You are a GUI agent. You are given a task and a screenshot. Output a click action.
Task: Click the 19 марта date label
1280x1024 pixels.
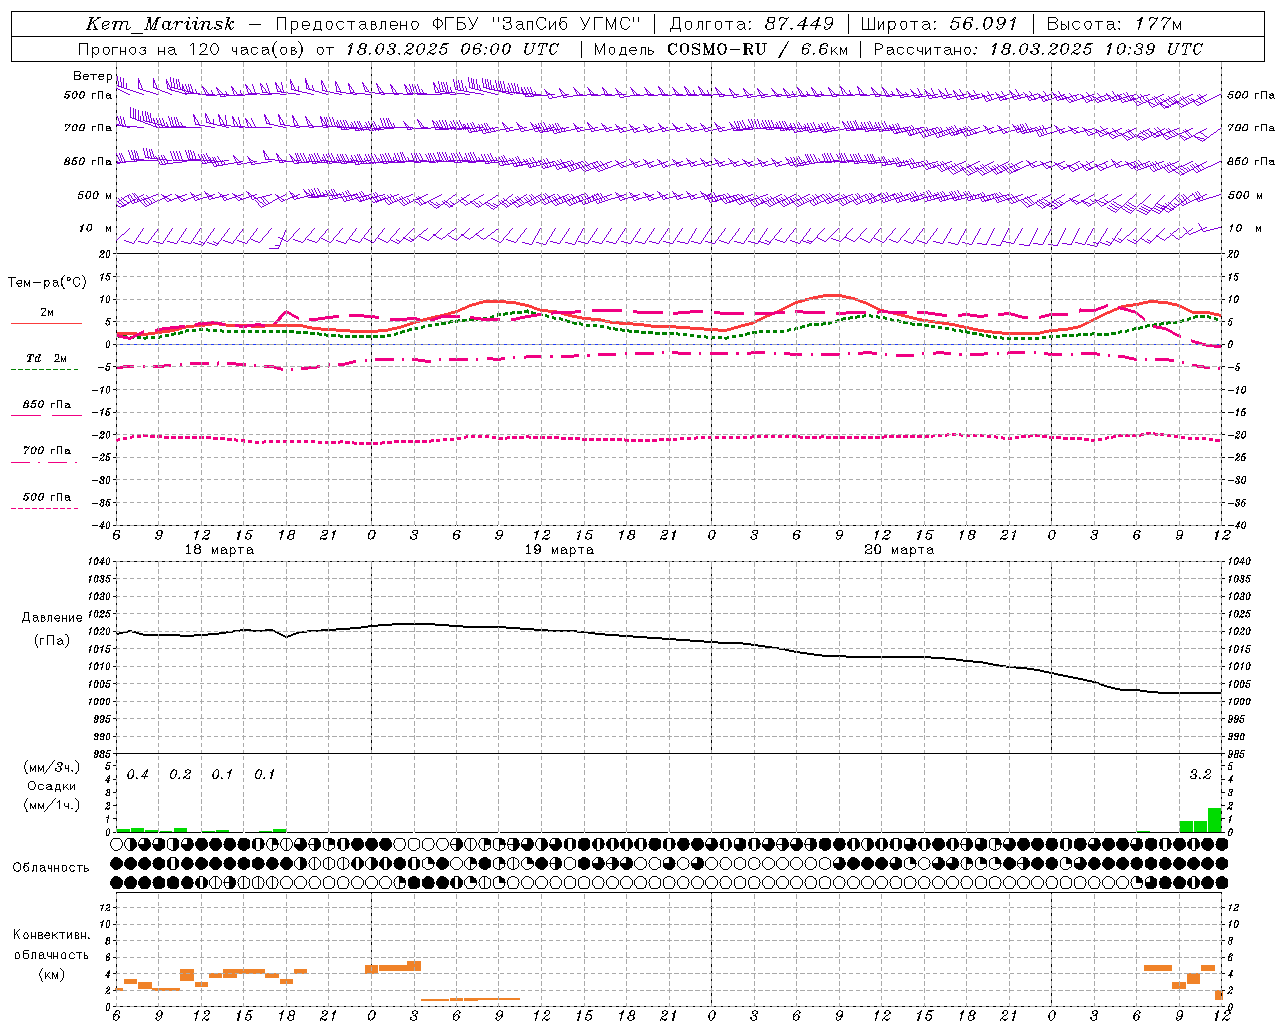tap(560, 550)
